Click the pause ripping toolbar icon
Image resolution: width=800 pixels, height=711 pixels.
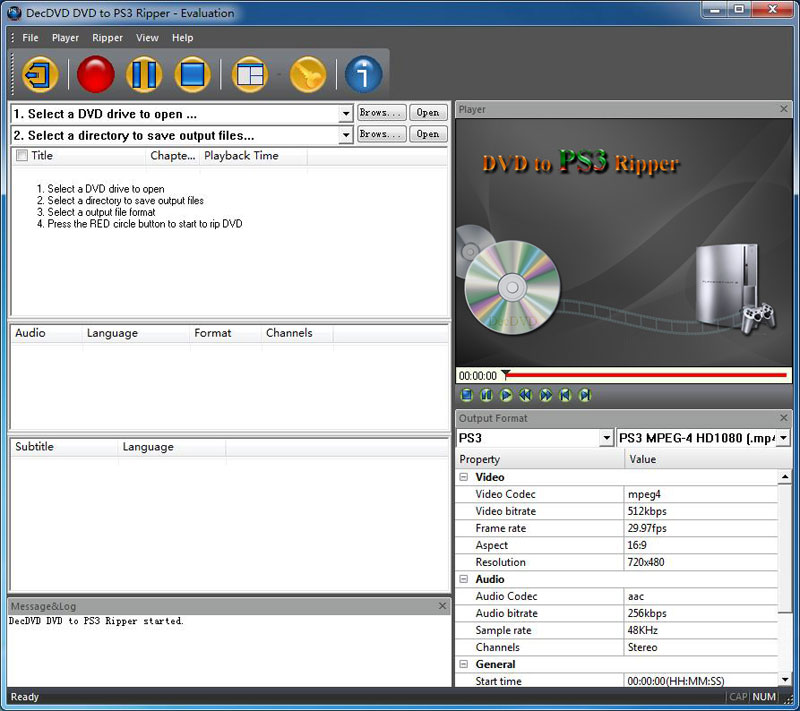pos(144,74)
